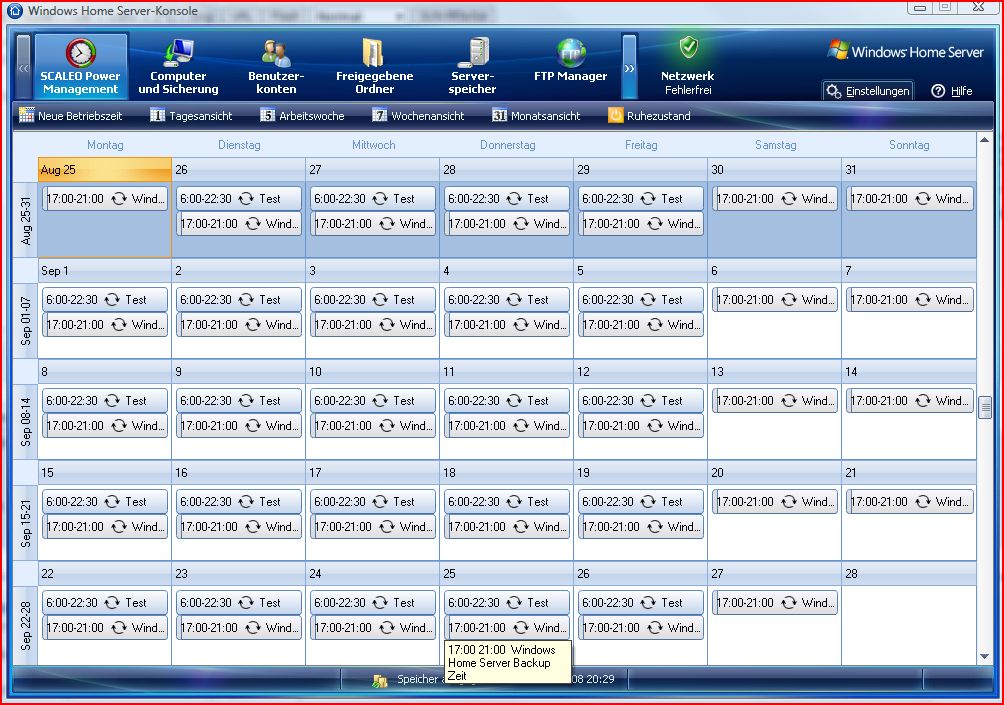This screenshot has height=705, width=1004.
Task: Open the FTP Manager tab
Action: (x=571, y=61)
